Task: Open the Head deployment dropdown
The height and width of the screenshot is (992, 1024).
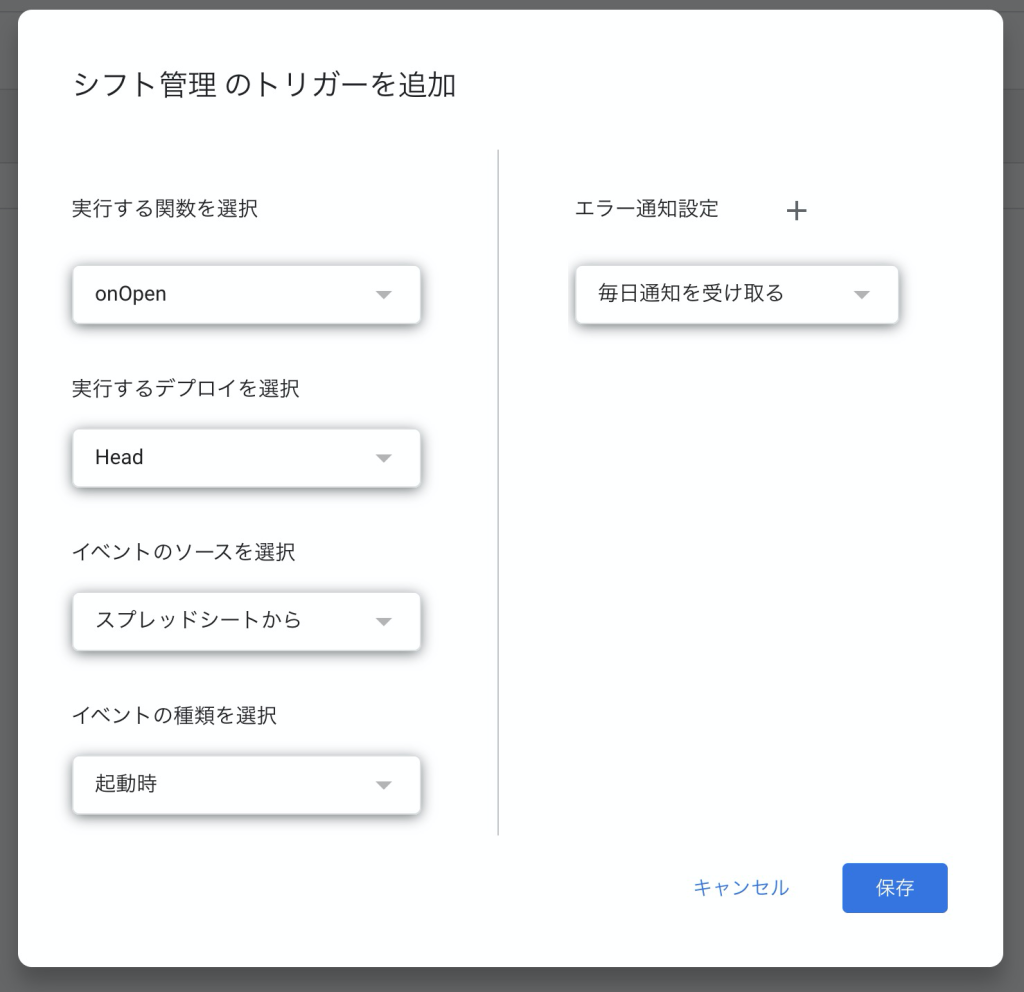Action: tap(246, 458)
